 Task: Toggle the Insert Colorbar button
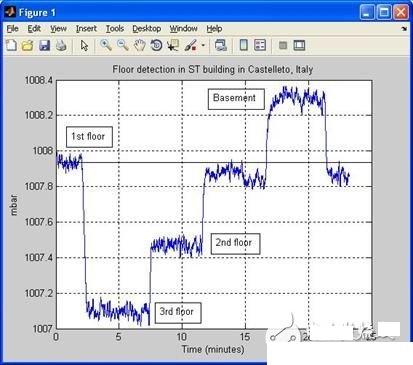coord(244,45)
